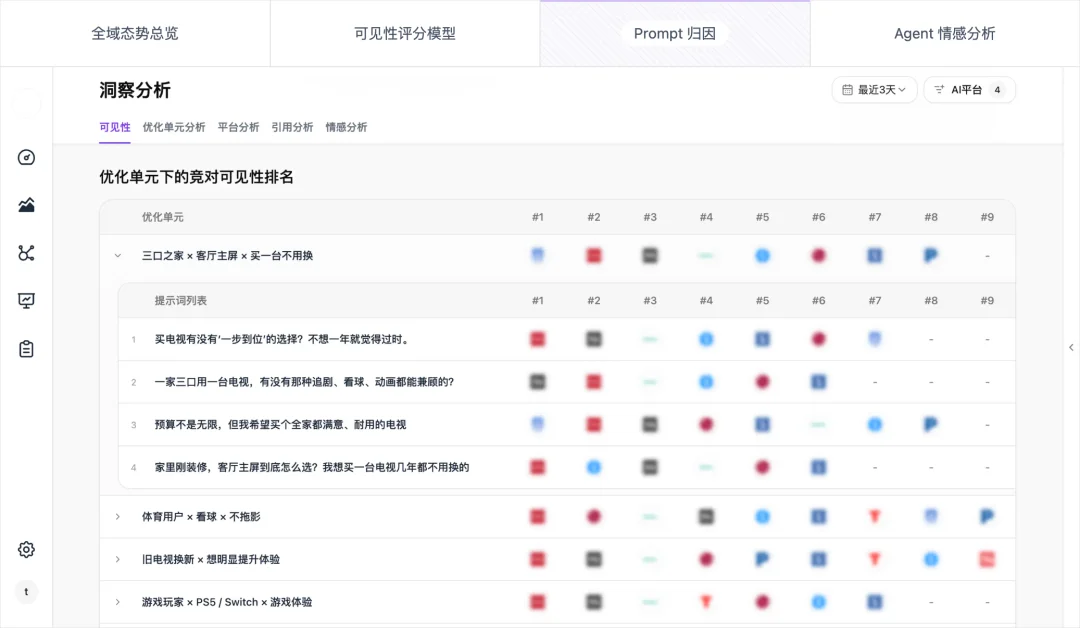Collapse the 三口之家 × 客厅主屏 optimization unit
1080x628 pixels.
pyautogui.click(x=117, y=255)
